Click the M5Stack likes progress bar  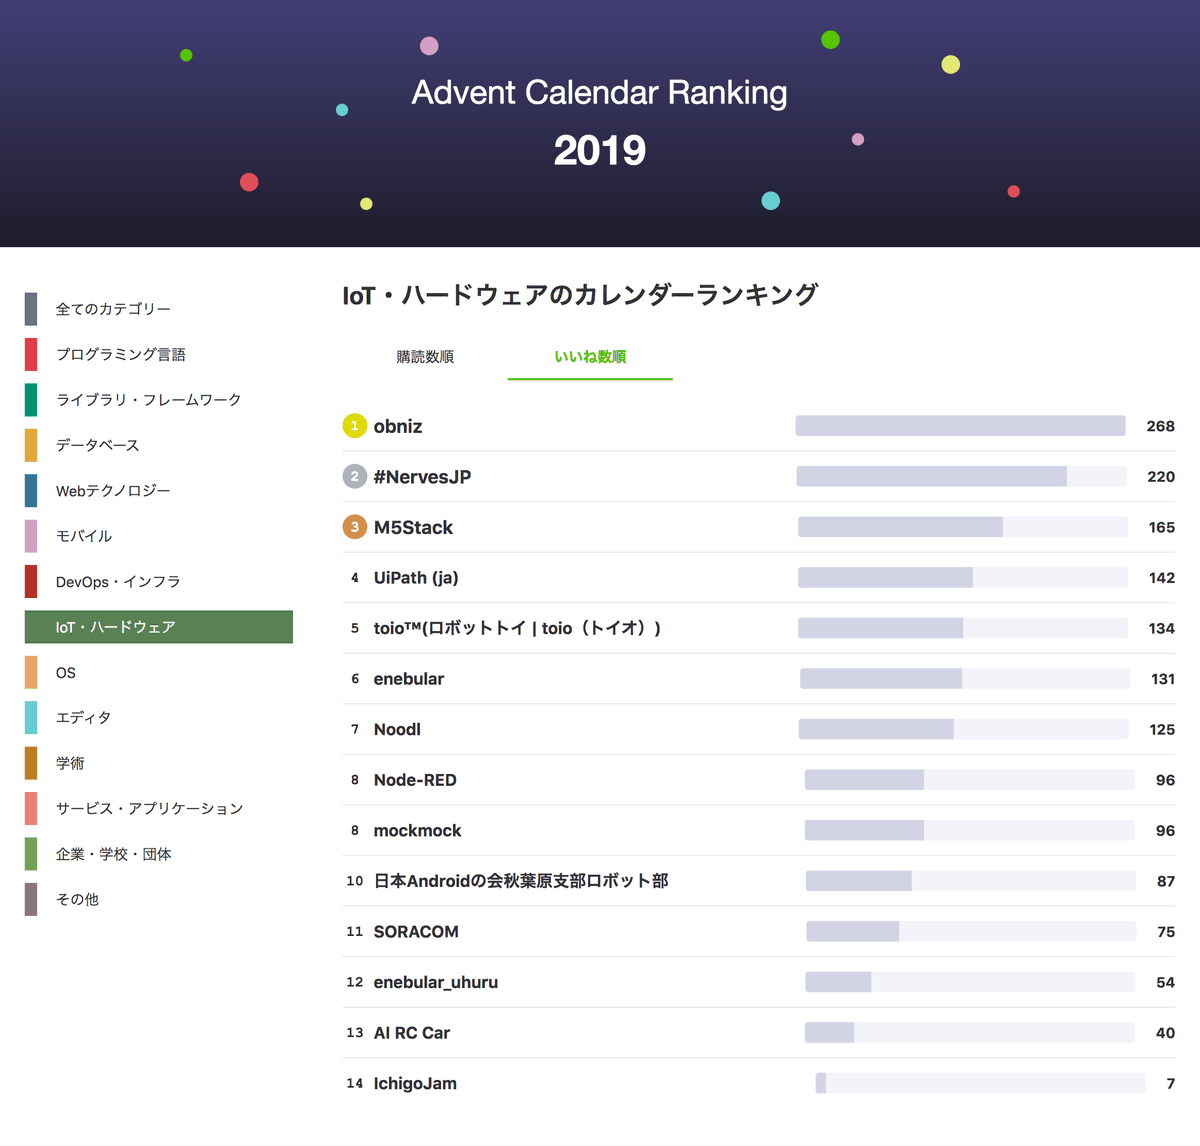[x=963, y=527]
